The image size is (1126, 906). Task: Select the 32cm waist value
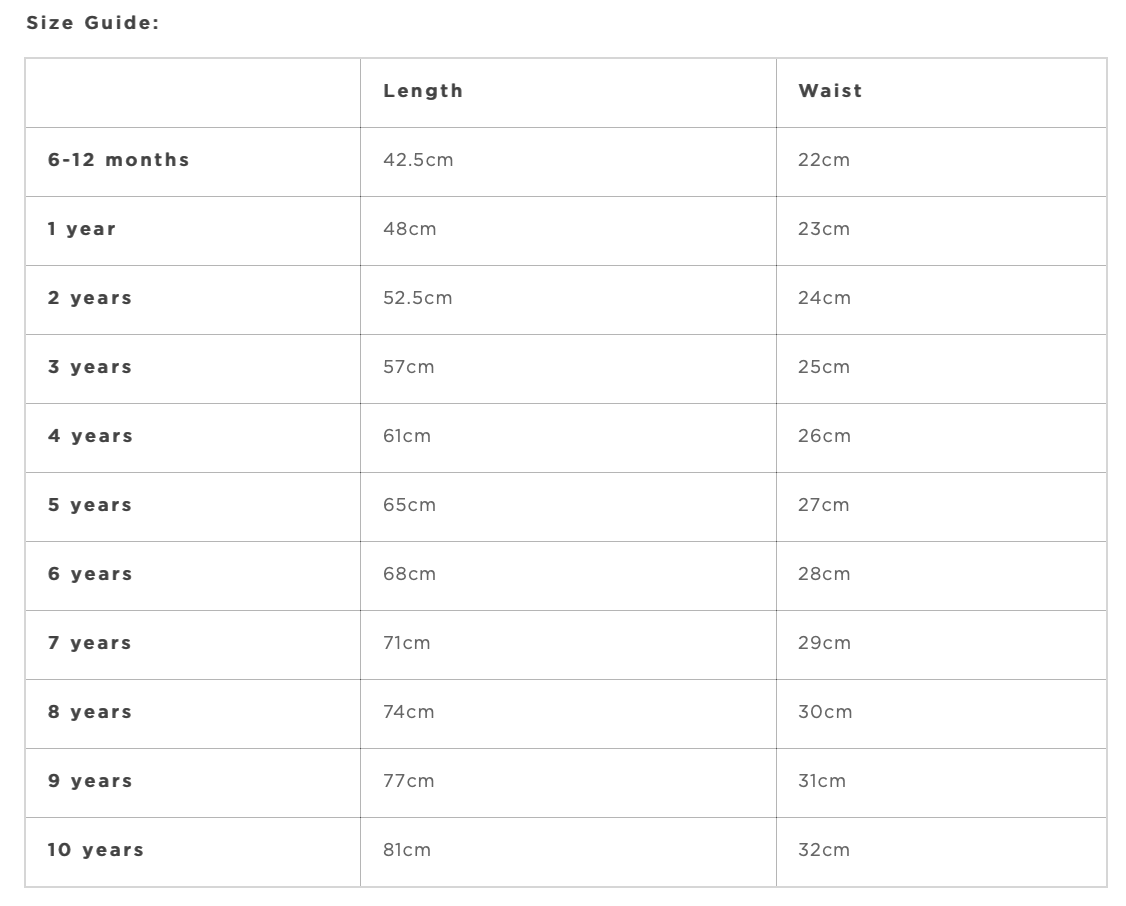(824, 850)
